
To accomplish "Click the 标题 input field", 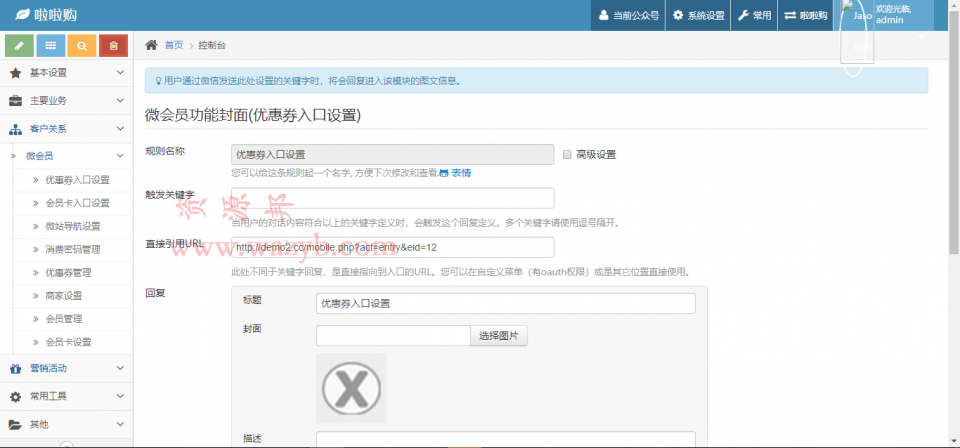I will (506, 304).
